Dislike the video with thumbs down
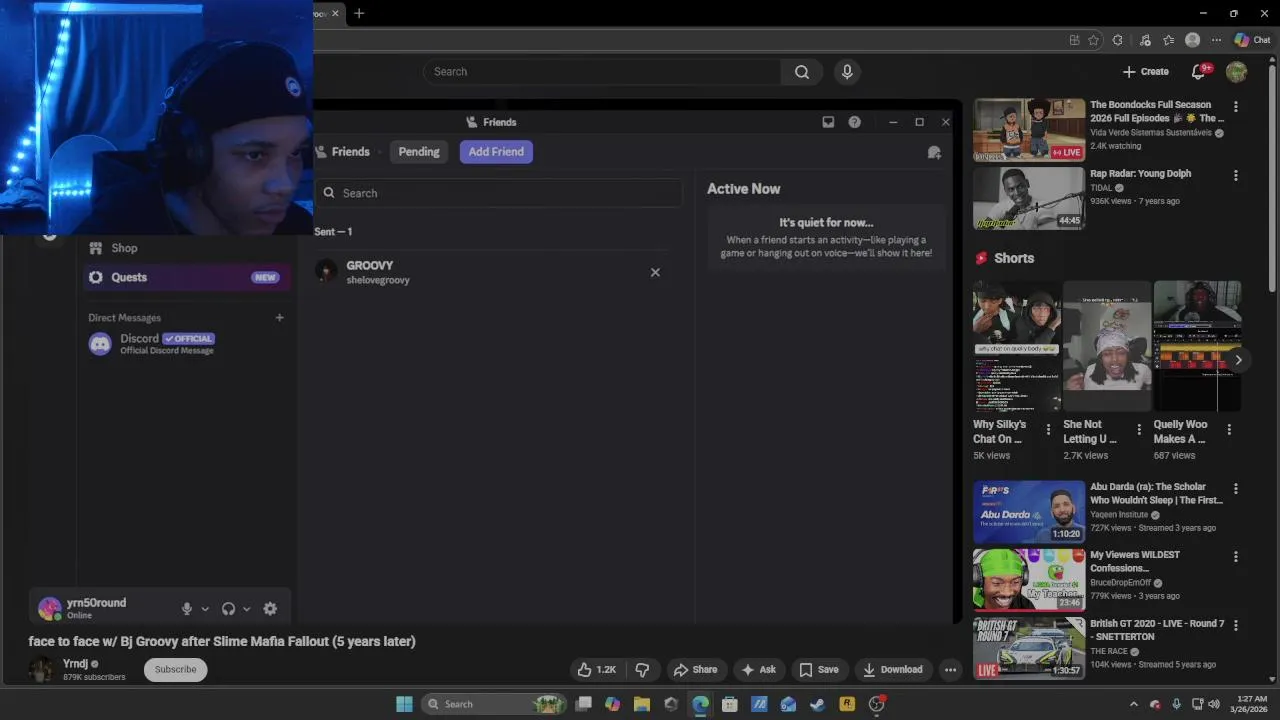 click(642, 670)
